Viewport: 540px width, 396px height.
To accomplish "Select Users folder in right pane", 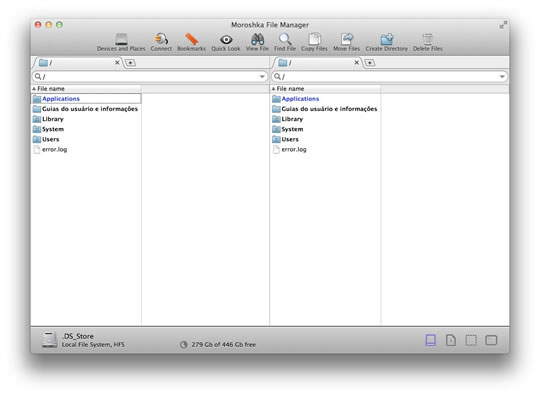I will tap(325, 139).
